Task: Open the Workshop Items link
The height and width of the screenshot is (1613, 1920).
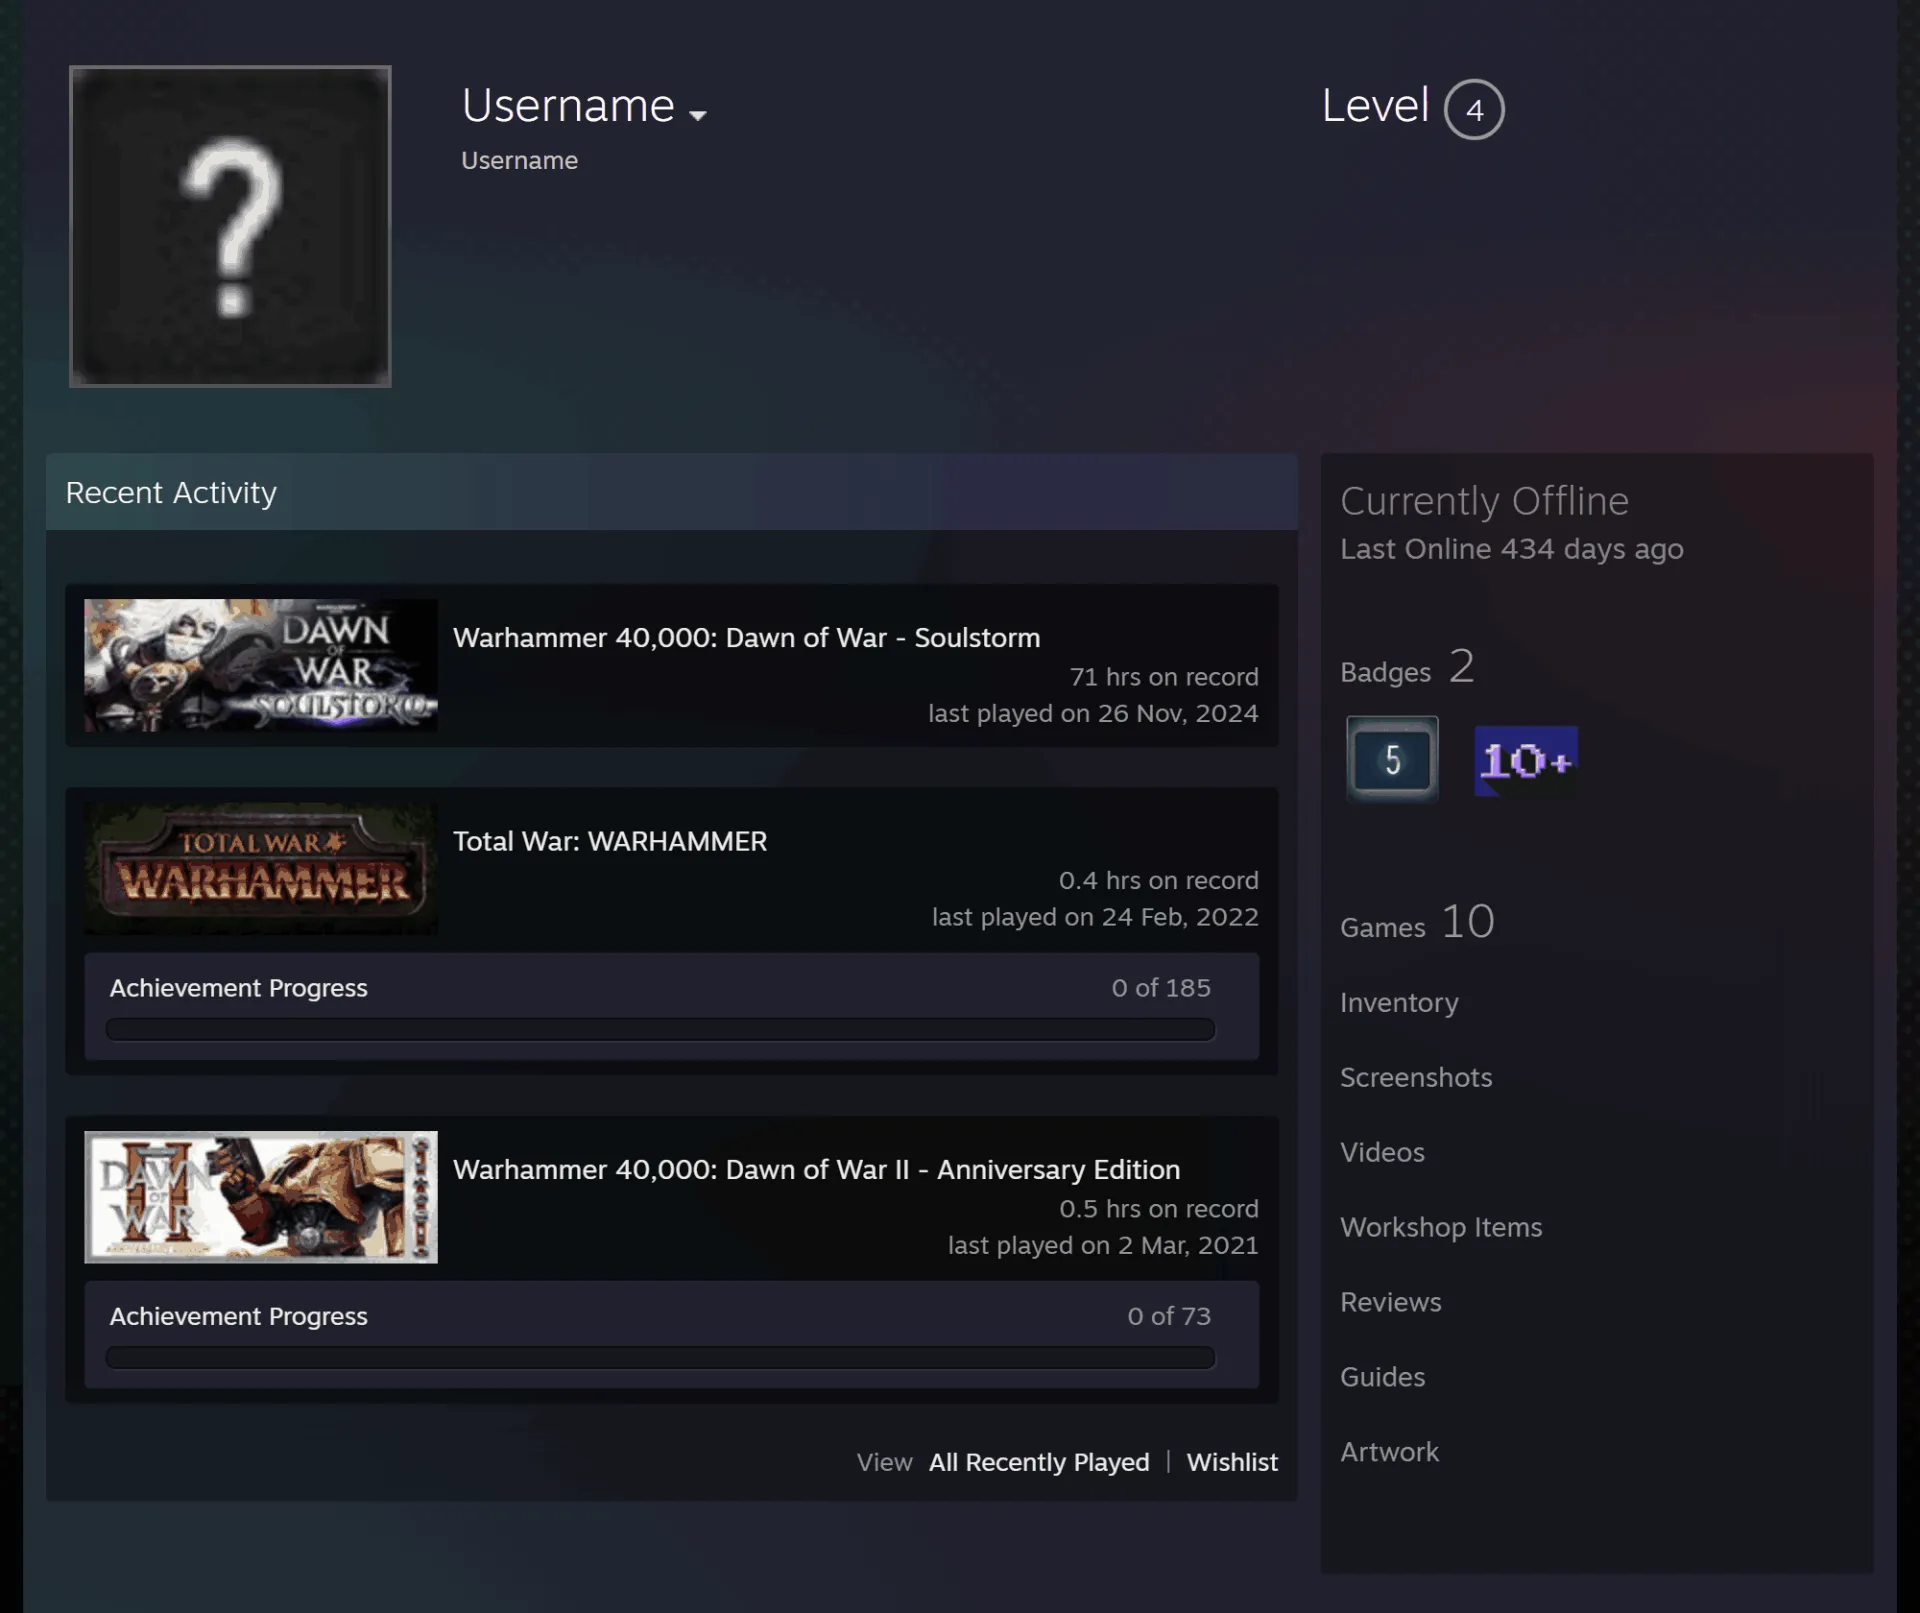Action: click(1441, 1227)
